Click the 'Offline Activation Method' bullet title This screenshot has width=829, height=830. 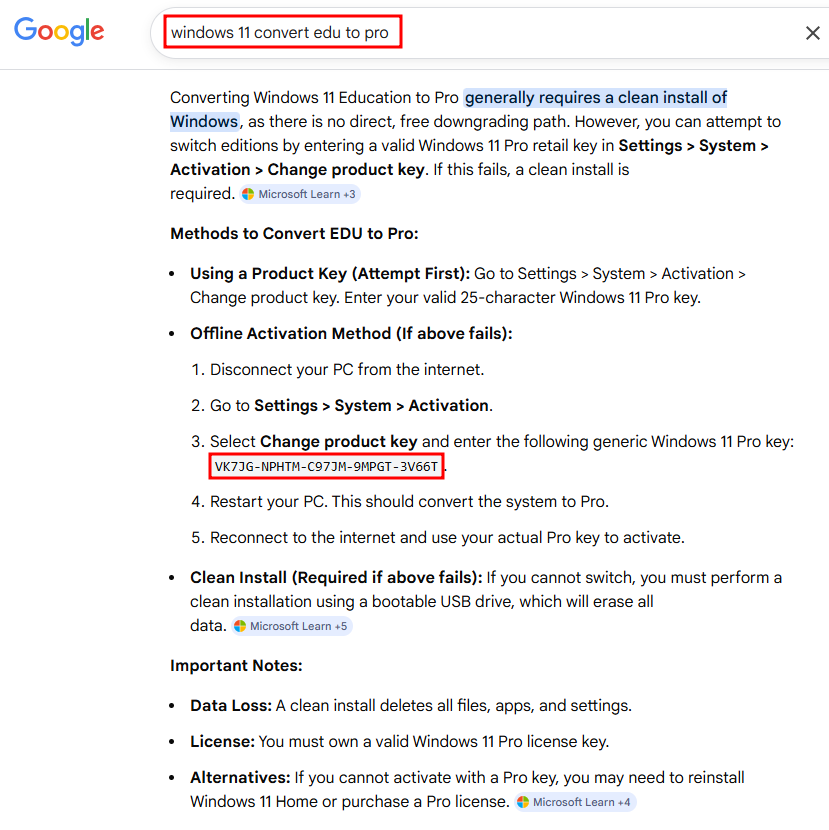point(351,334)
